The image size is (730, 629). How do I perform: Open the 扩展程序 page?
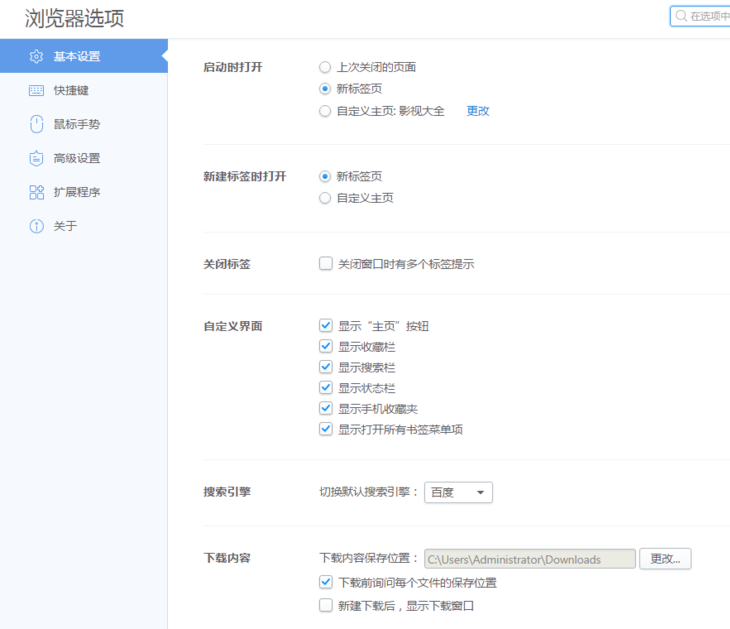(x=84, y=192)
